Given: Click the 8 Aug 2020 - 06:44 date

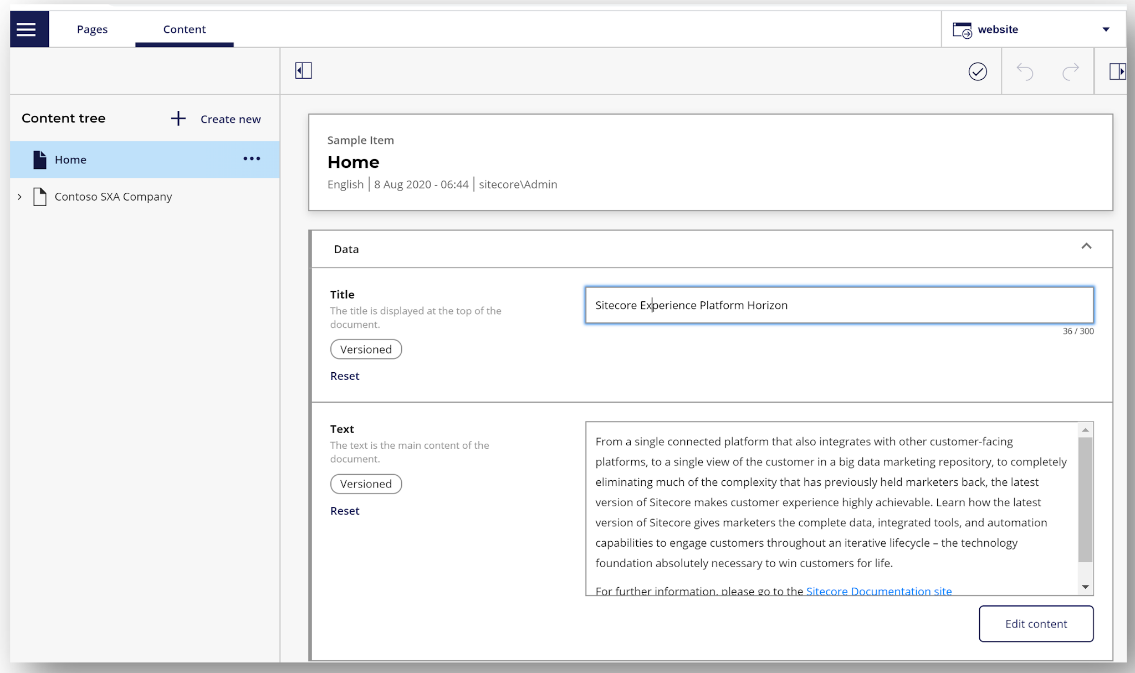Looking at the screenshot, I should (421, 185).
